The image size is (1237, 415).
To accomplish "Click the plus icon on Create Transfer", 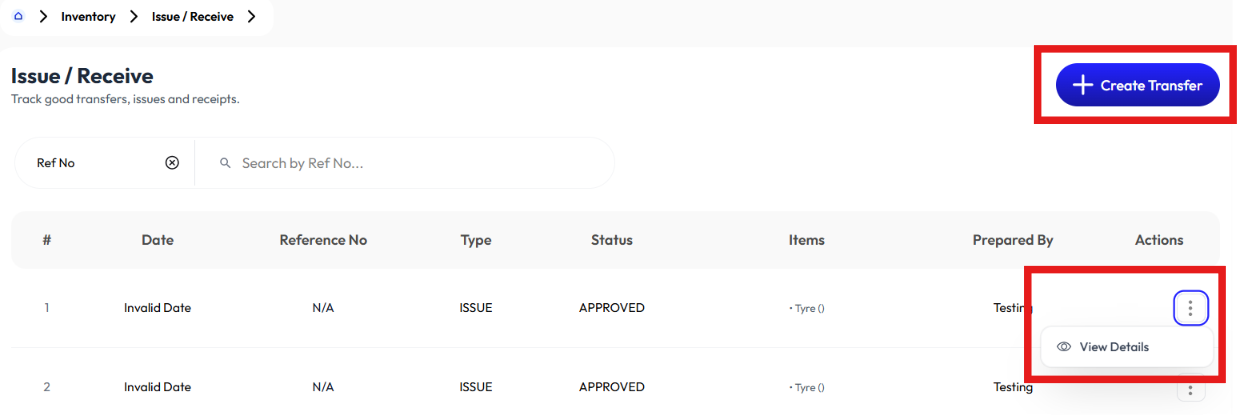I will coord(1082,86).
